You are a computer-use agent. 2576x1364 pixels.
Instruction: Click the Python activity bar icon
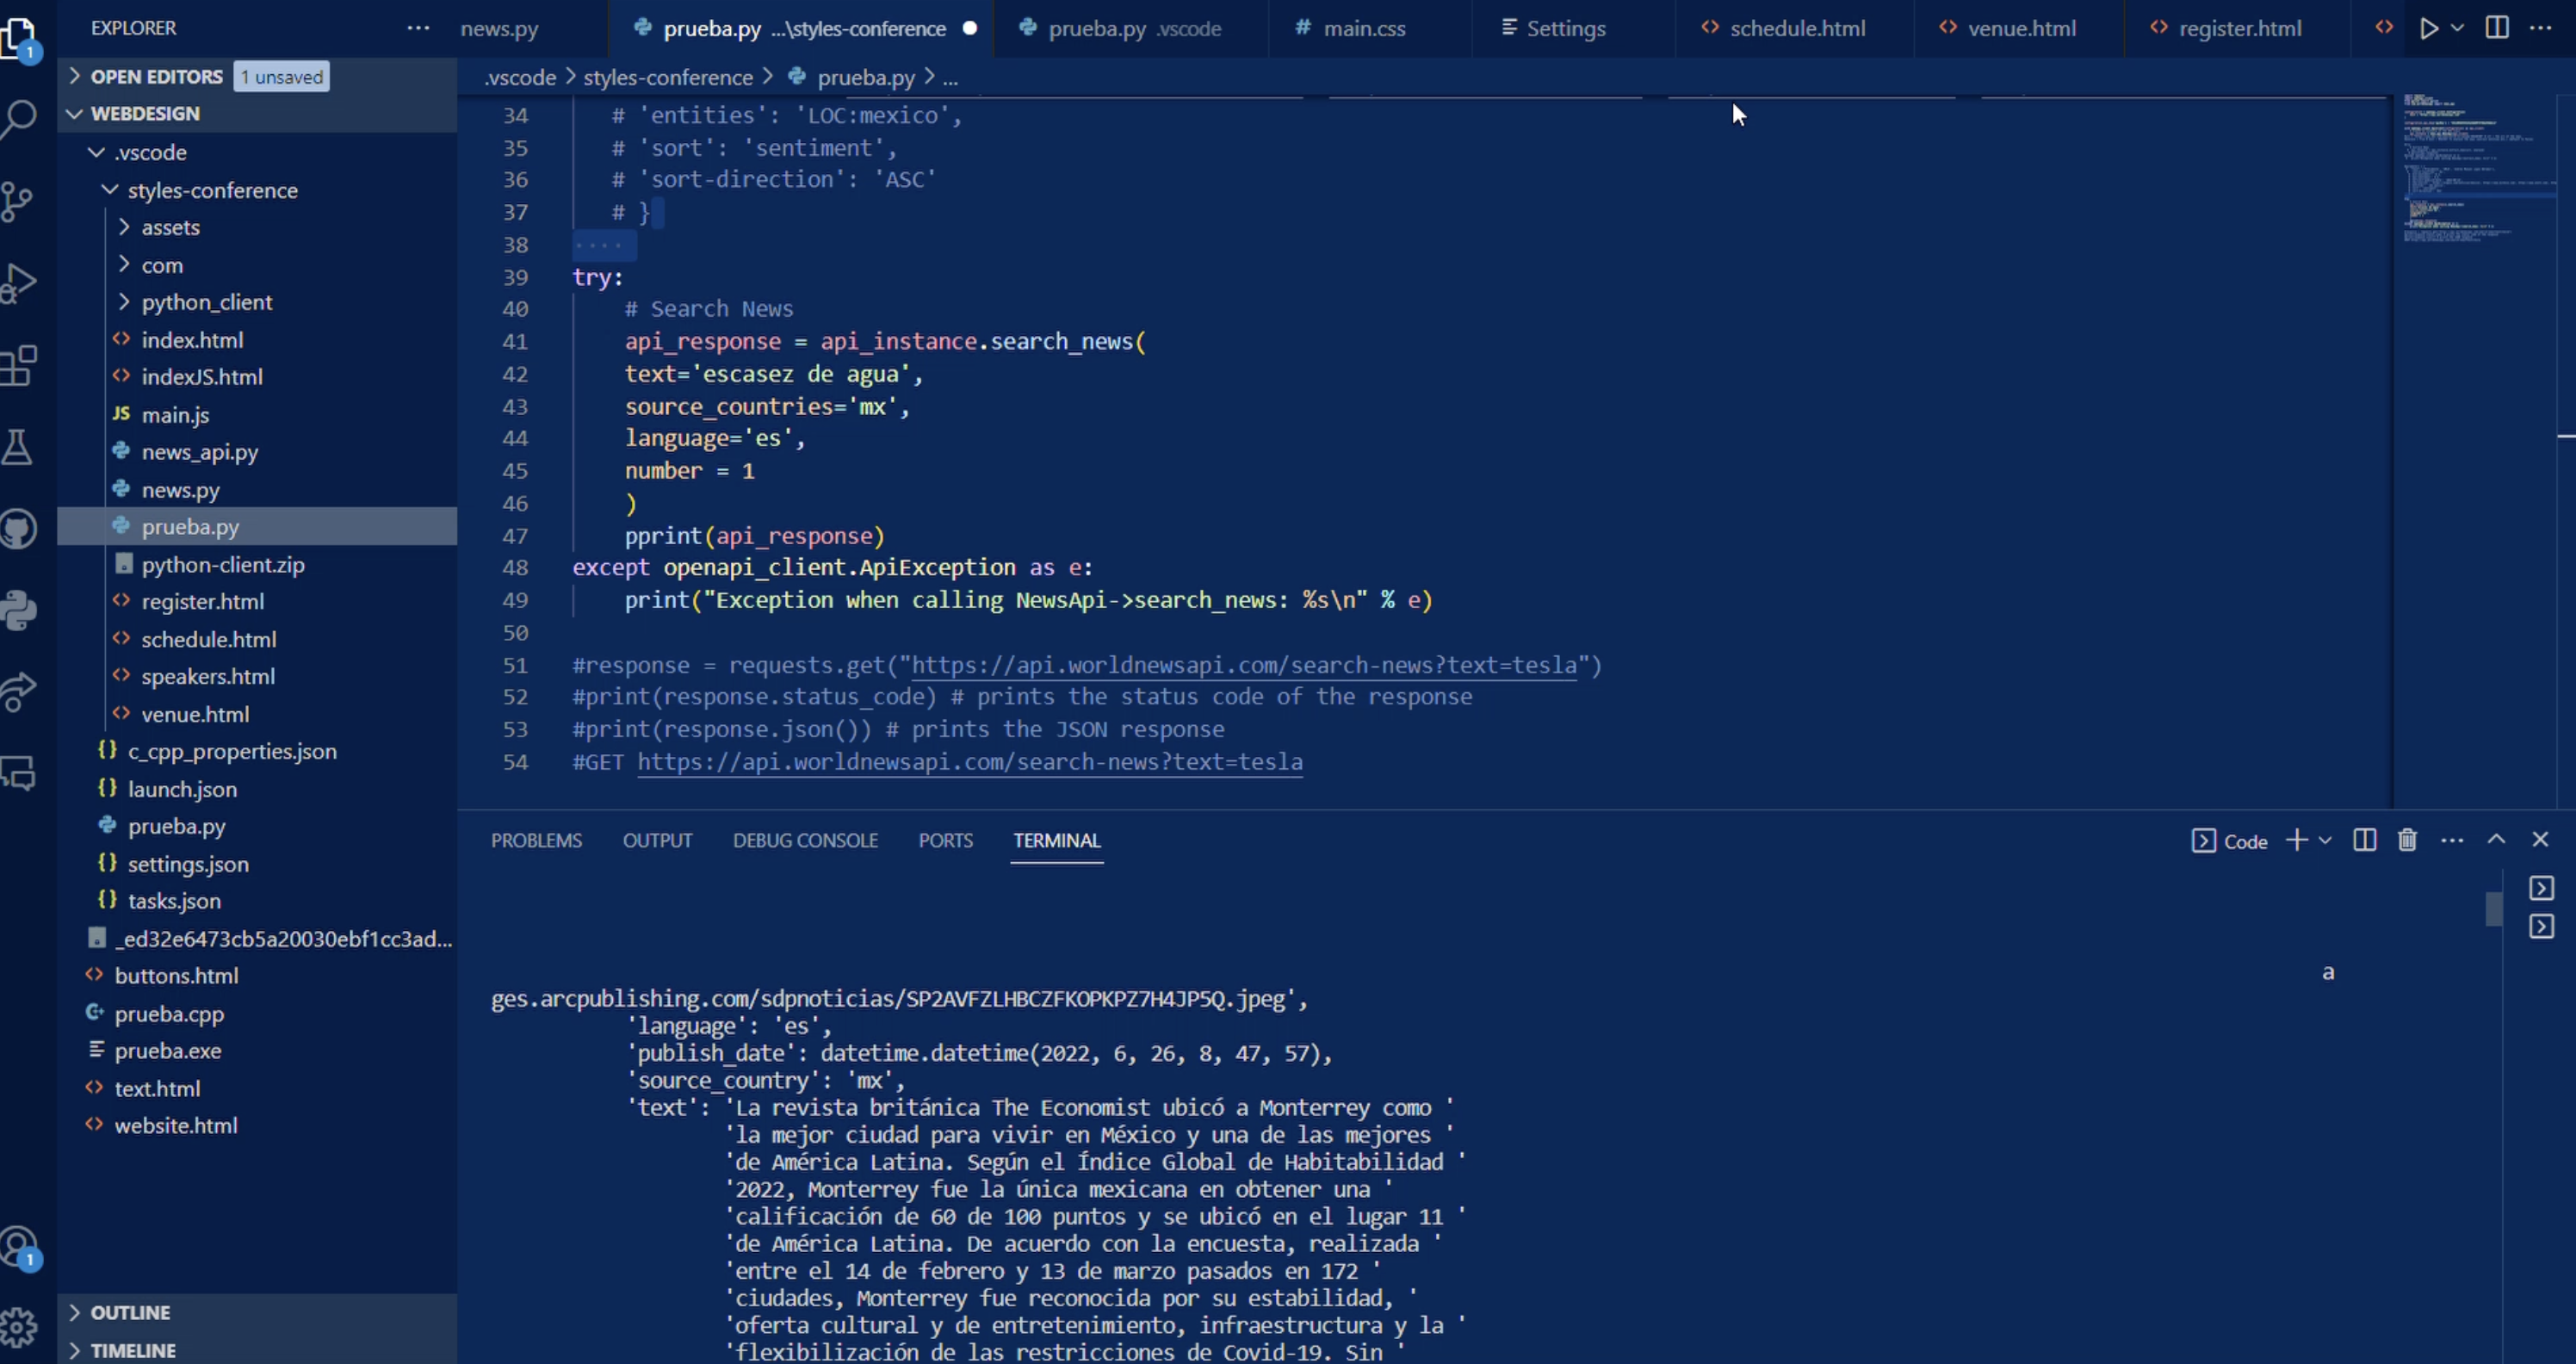19,610
